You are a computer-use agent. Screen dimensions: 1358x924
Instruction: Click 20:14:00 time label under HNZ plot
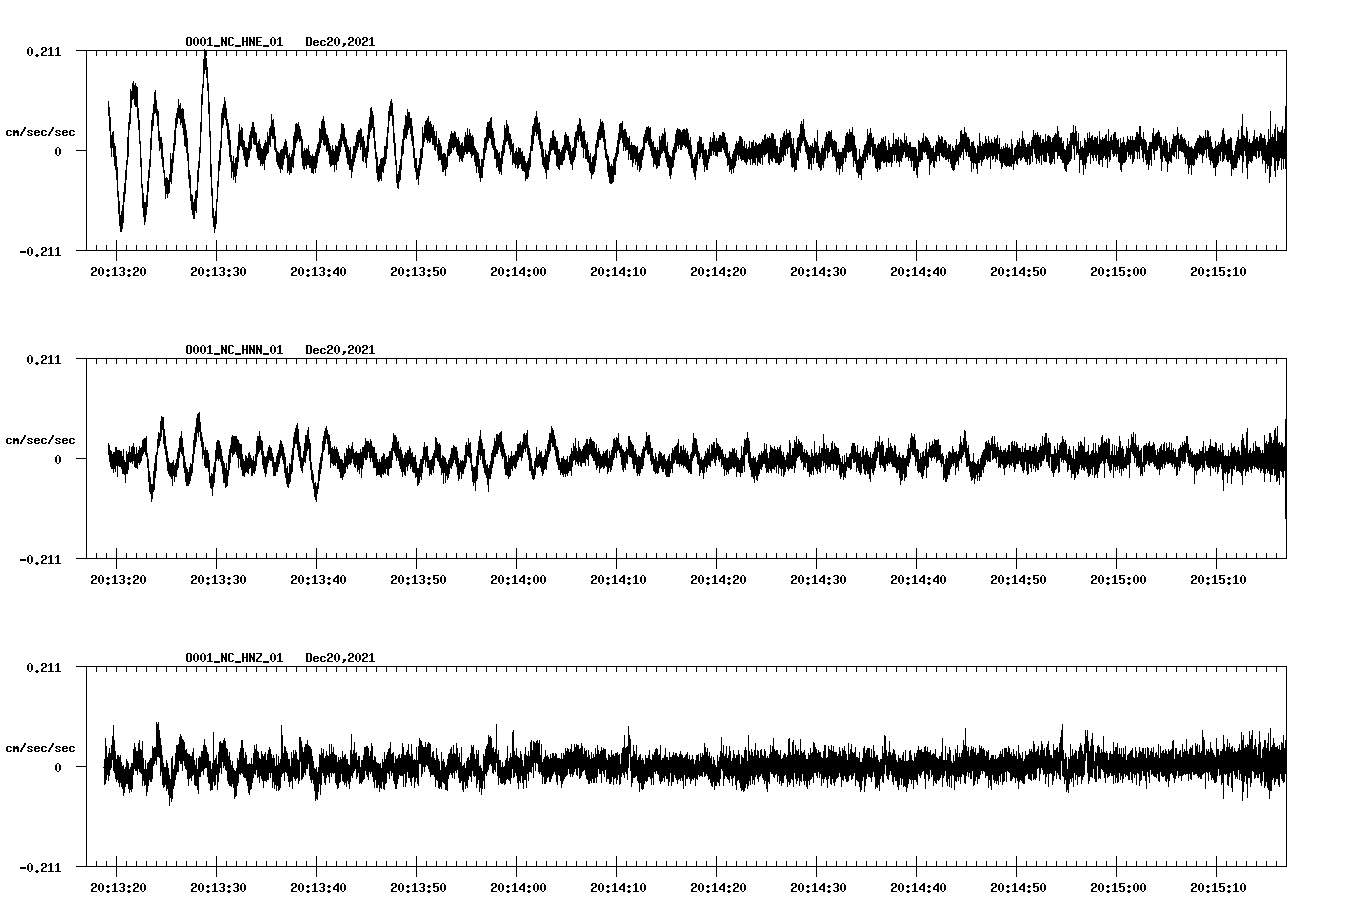click(518, 888)
